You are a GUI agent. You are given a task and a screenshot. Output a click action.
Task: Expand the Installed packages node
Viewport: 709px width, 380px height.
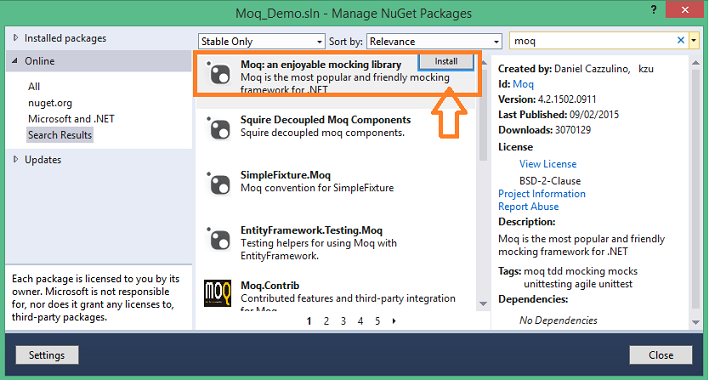pyautogui.click(x=16, y=38)
